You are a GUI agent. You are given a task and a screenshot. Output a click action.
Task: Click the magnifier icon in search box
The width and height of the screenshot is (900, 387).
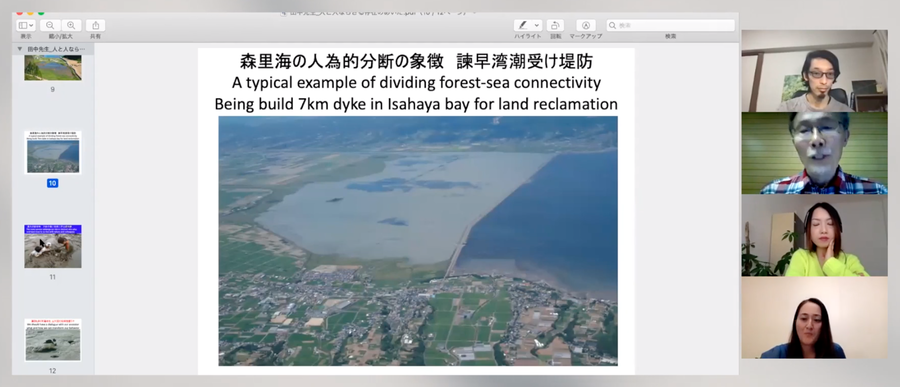(613, 25)
